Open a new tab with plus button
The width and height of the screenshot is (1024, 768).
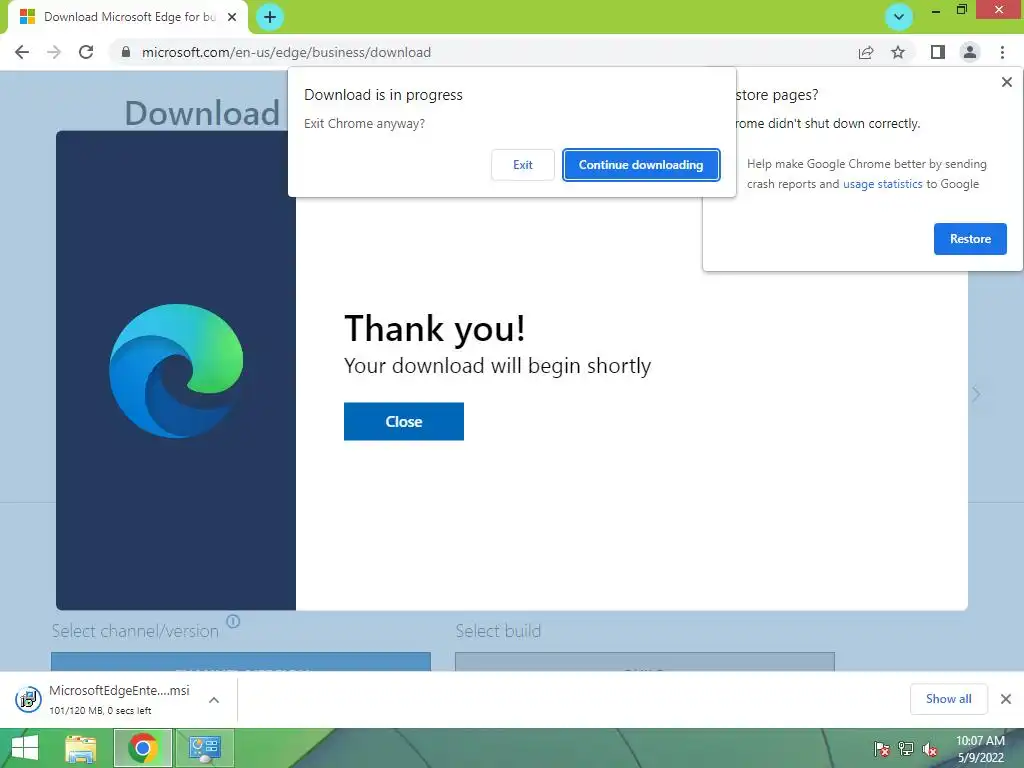(x=270, y=17)
